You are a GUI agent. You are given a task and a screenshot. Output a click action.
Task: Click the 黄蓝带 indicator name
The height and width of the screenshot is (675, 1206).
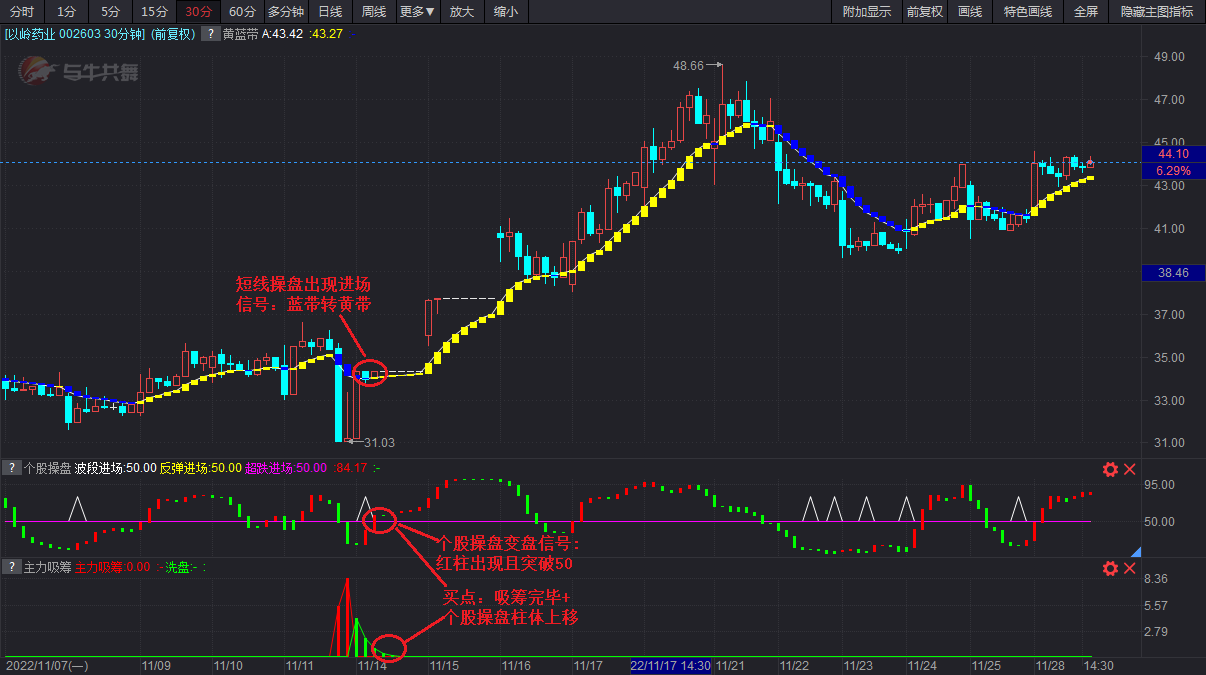pos(241,33)
